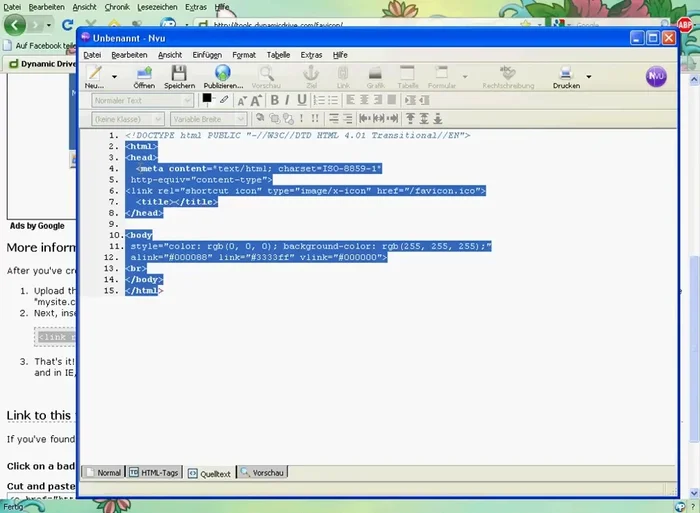This screenshot has width=700, height=513.
Task: Open a file with Öffnen
Action: tap(144, 77)
